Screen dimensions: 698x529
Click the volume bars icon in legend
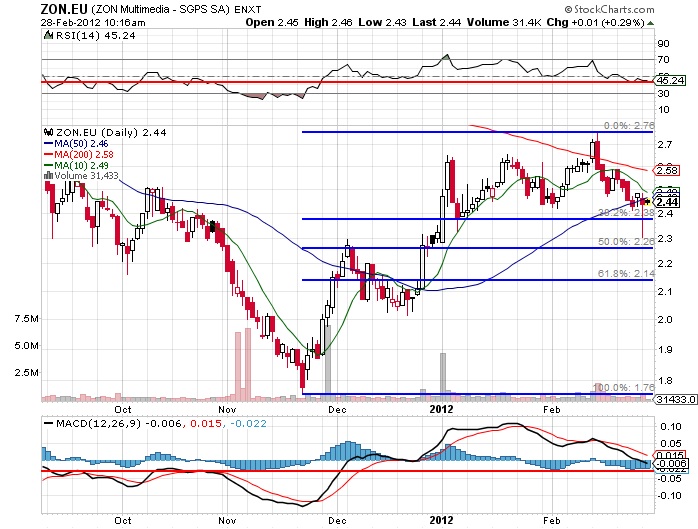pyautogui.click(x=49, y=175)
